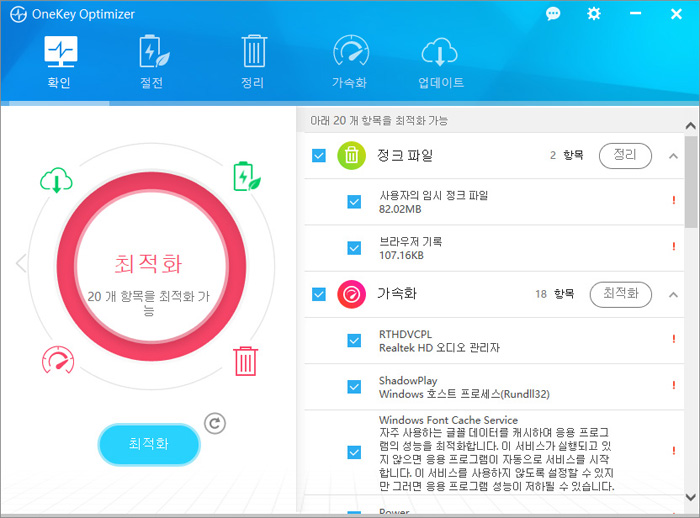Uncheck the RTHDVCPL item checkbox
This screenshot has height=518, width=700.
click(354, 340)
